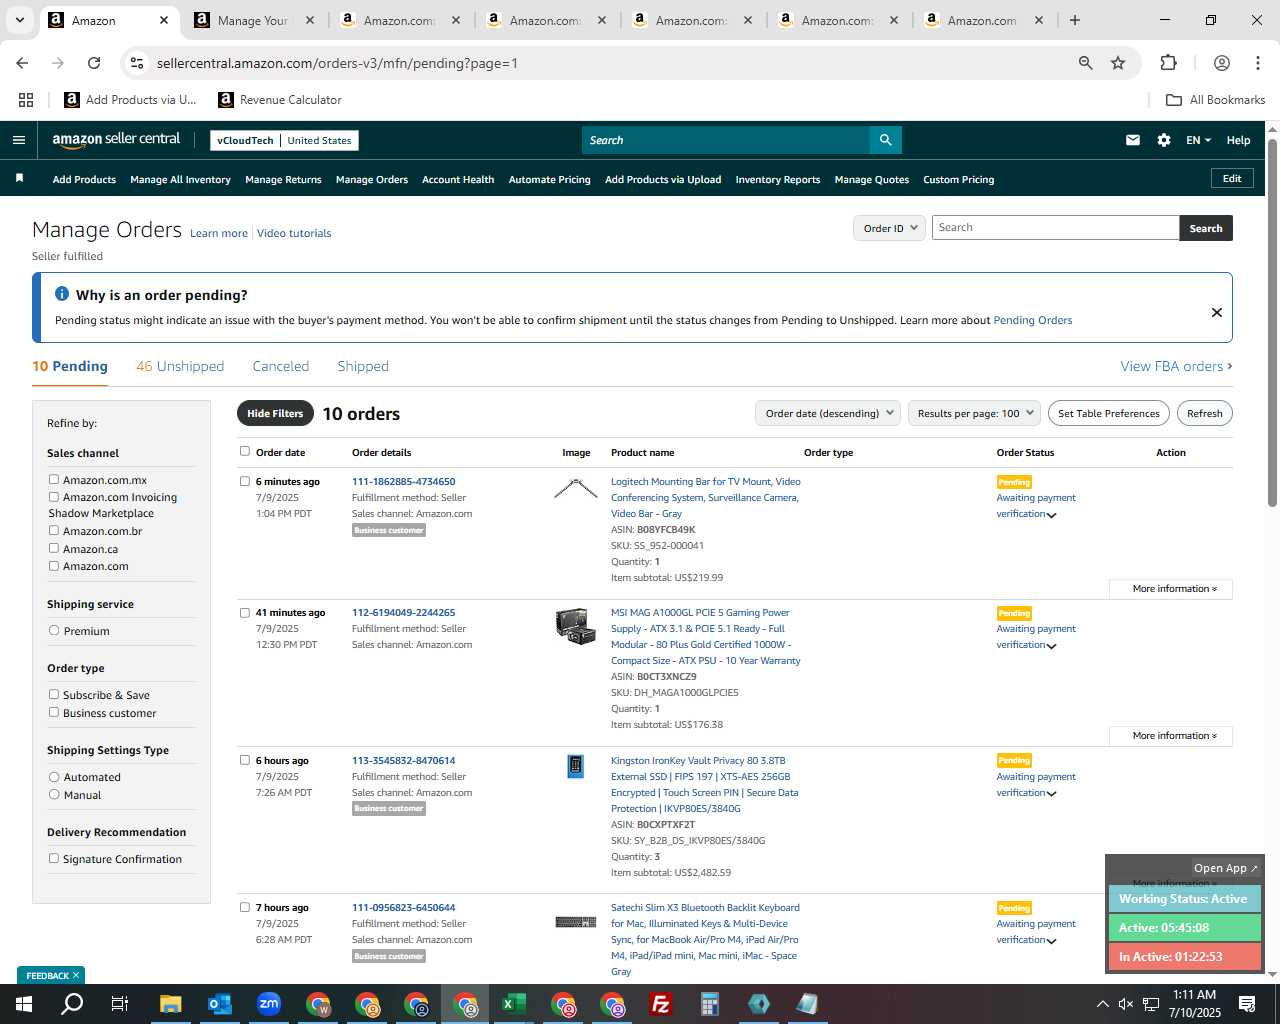Bookmark this page with the star icon
The image size is (1280, 1024).
click(1118, 63)
